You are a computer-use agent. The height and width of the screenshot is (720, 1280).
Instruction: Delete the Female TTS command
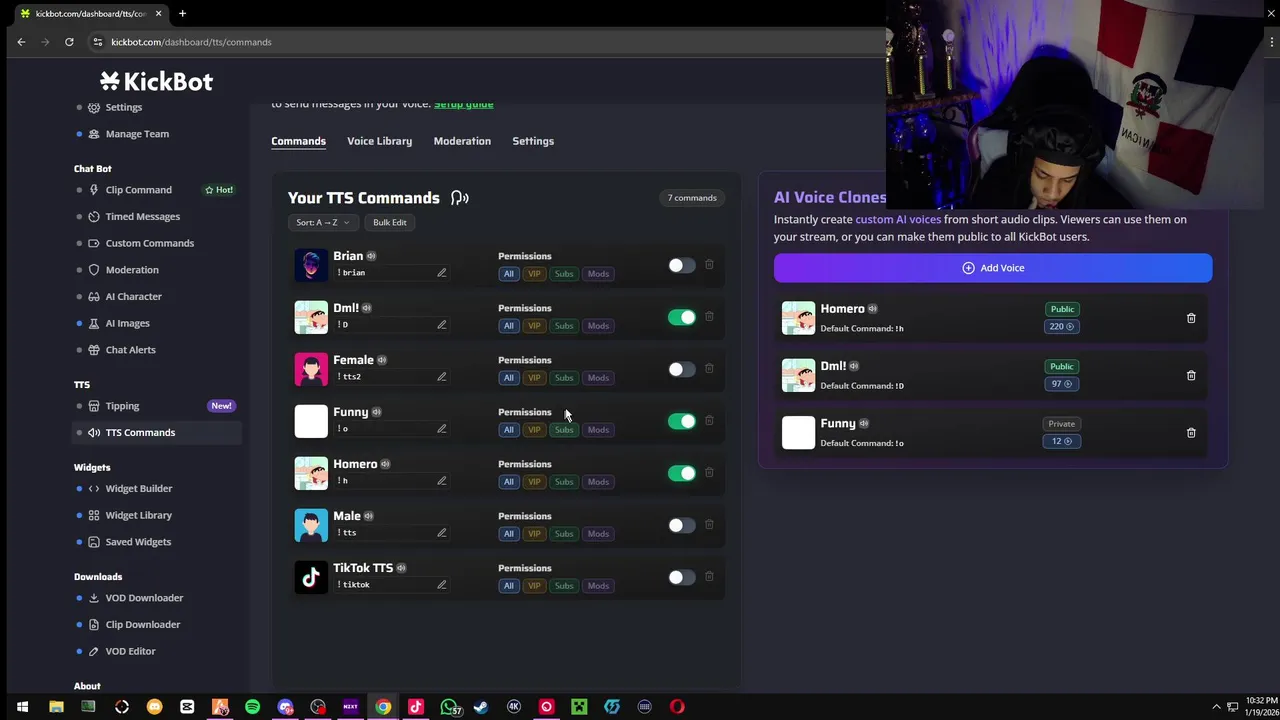[709, 369]
